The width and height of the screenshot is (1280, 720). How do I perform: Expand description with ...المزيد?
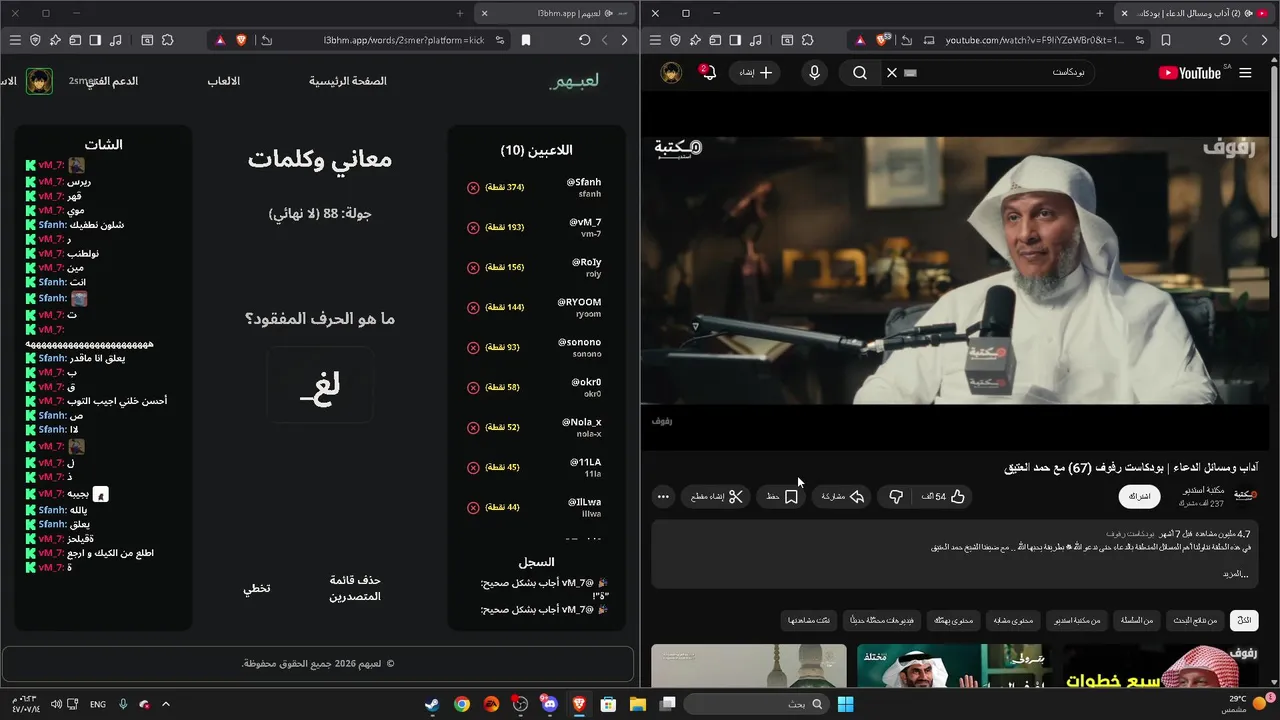pos(1235,574)
